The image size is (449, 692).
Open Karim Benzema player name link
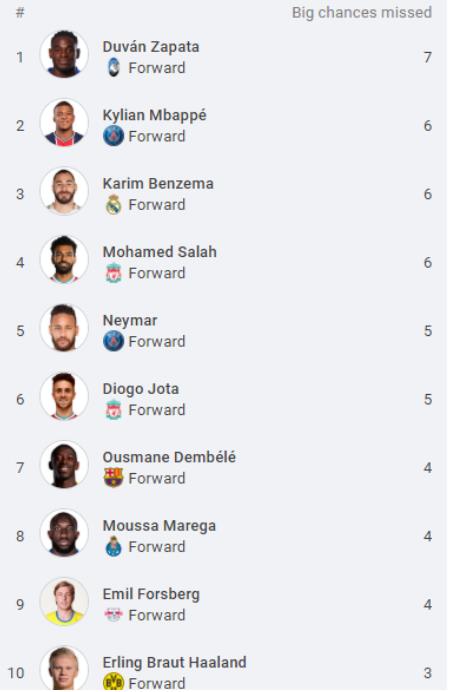click(158, 184)
